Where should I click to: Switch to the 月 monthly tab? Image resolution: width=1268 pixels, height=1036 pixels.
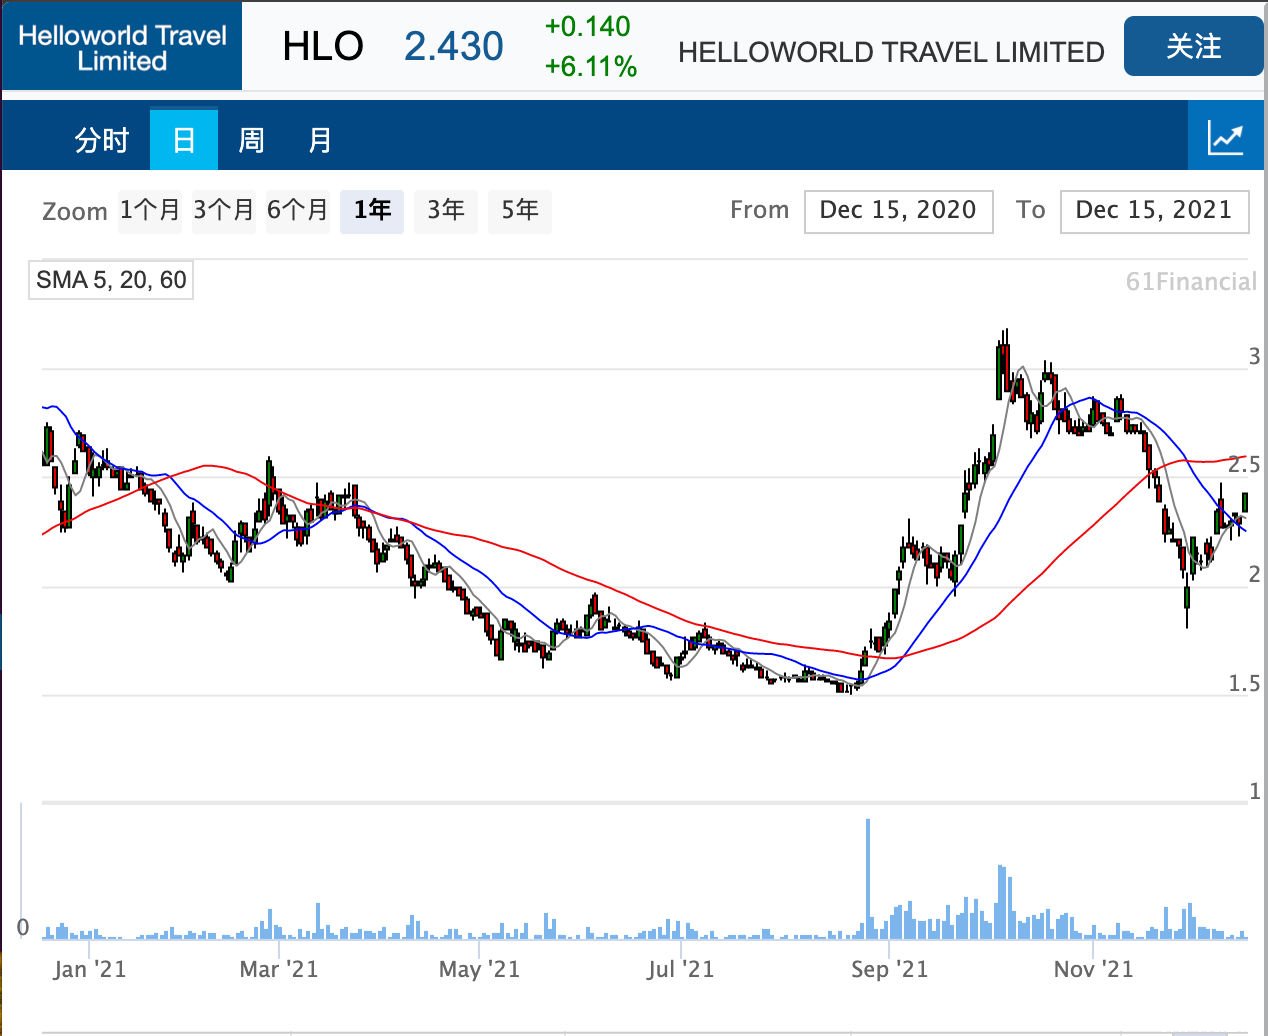click(320, 140)
